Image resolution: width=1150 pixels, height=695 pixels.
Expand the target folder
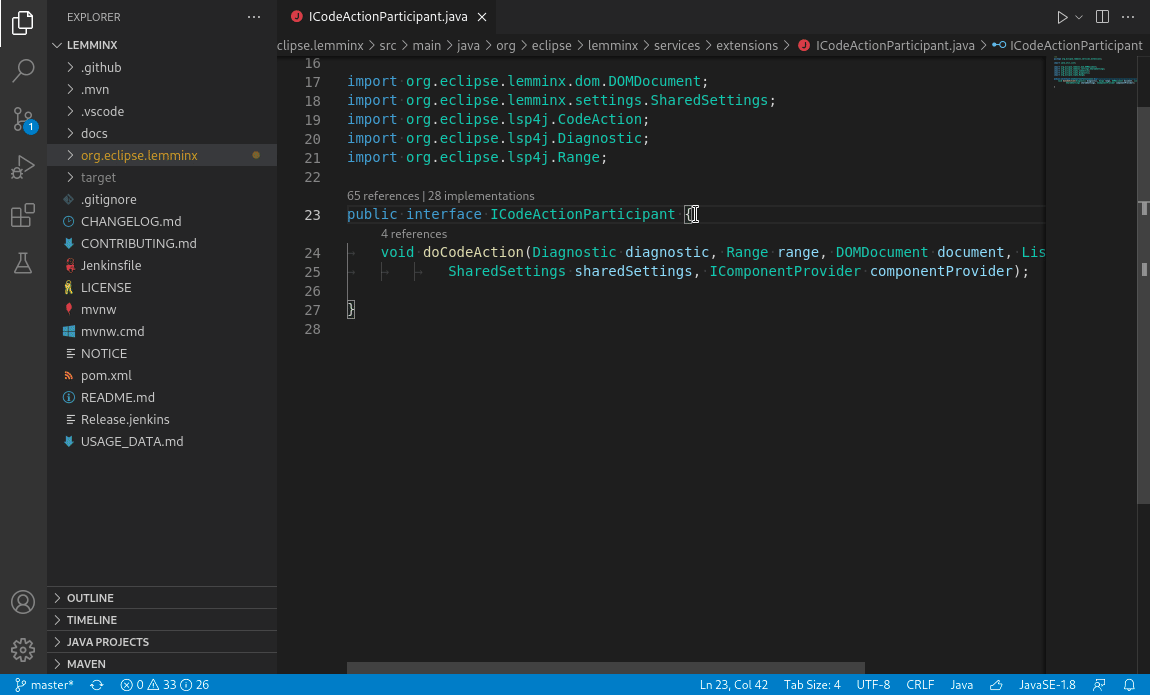tap(70, 177)
